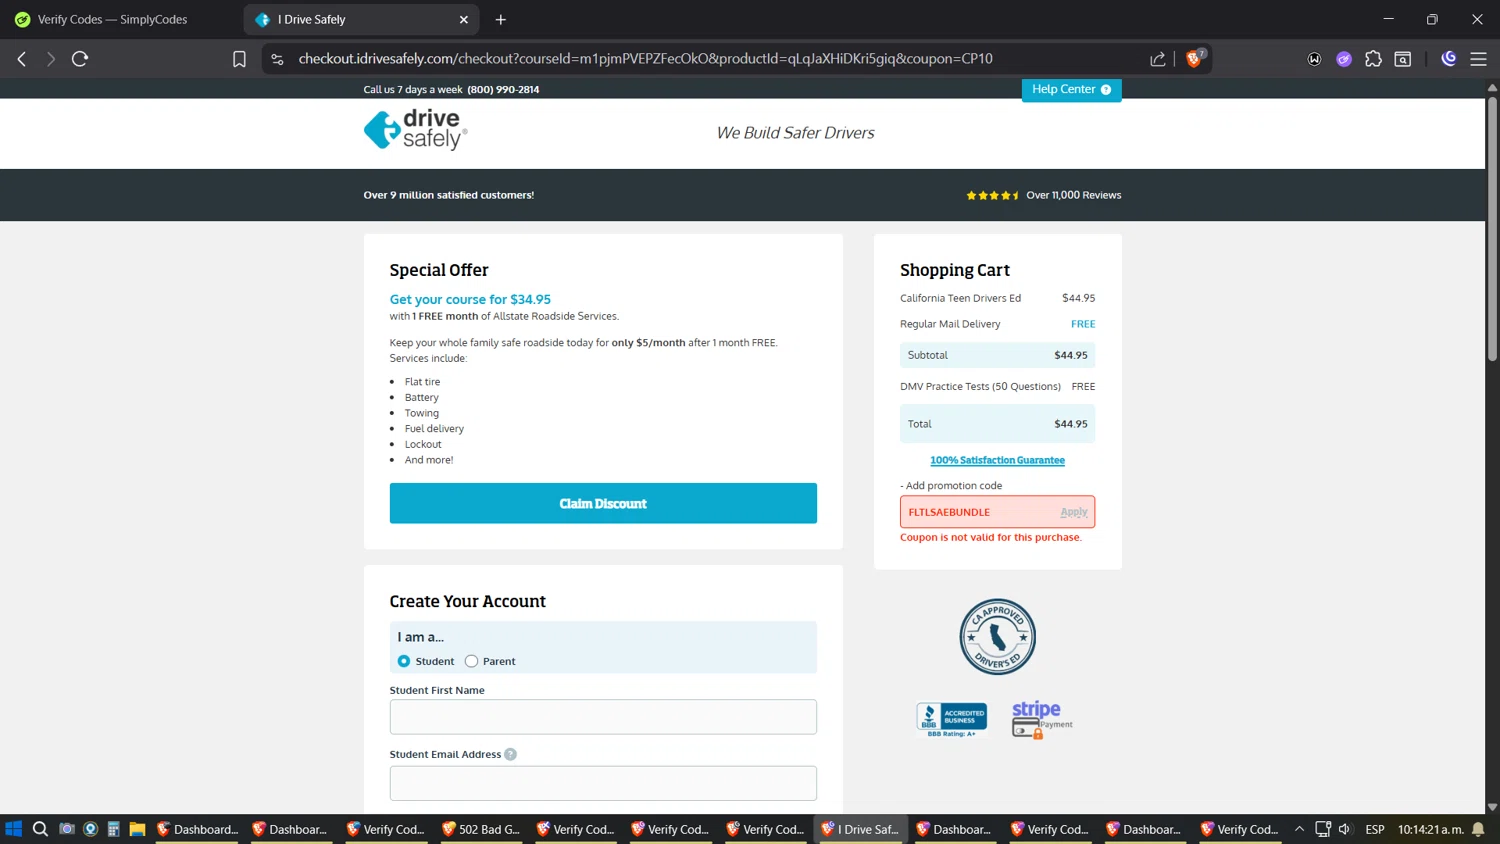Click the Claim Discount button
The width and height of the screenshot is (1500, 844).
tap(603, 503)
